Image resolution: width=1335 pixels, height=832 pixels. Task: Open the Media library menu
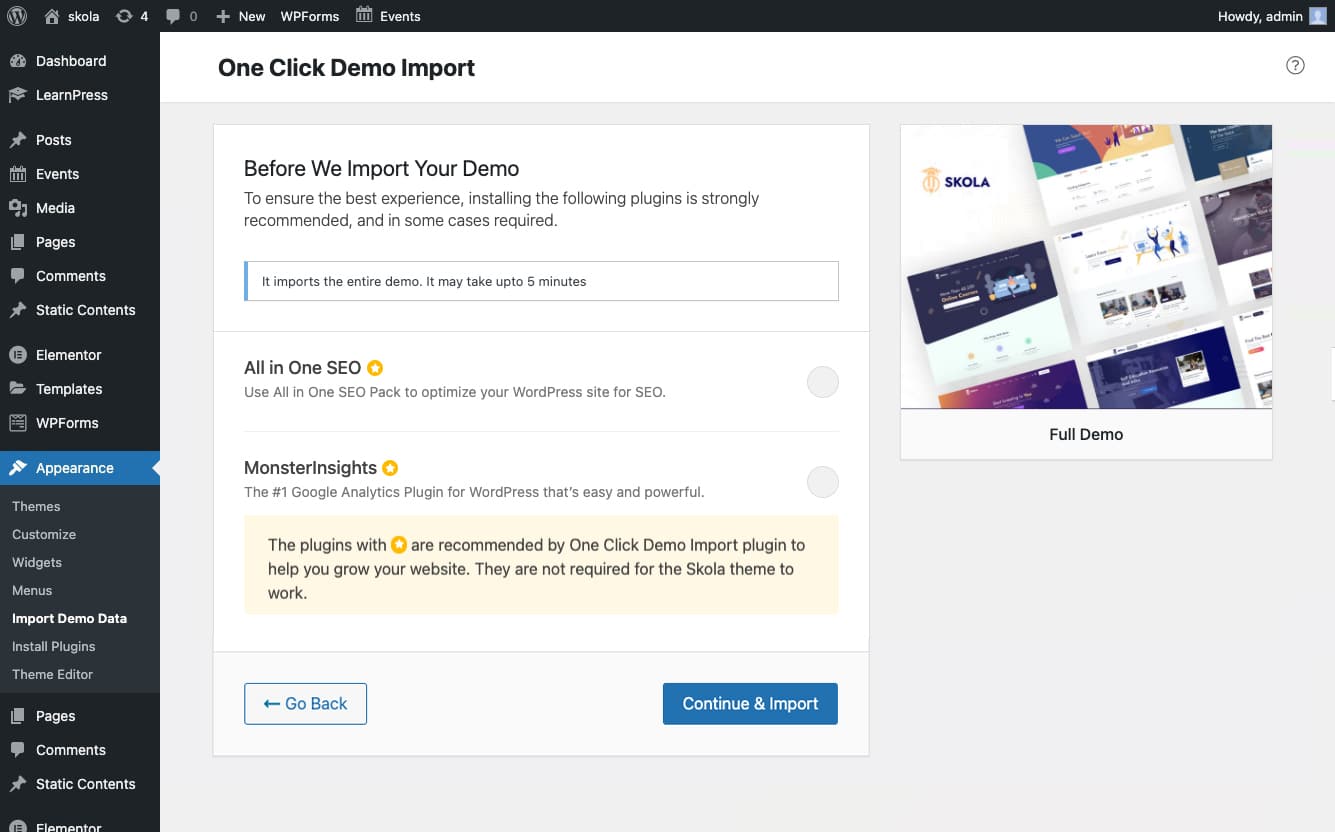tap(80, 208)
